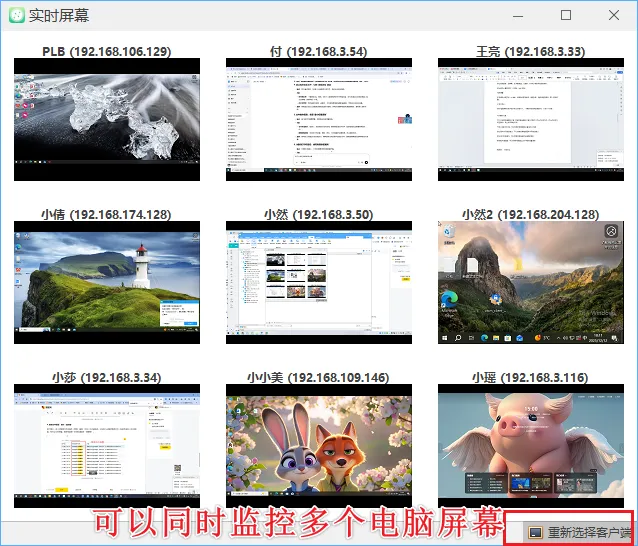Click the green 实时屏幕 app icon
Image resolution: width=638 pixels, height=546 pixels.
(x=17, y=15)
